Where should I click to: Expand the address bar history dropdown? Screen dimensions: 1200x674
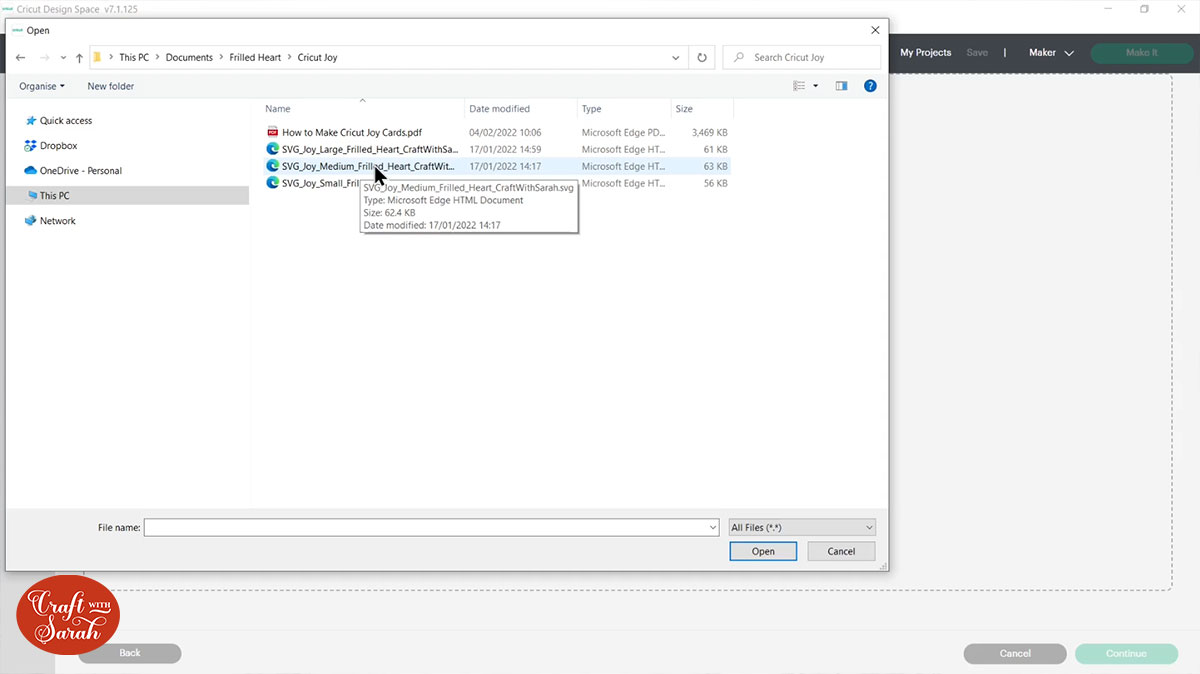pyautogui.click(x=676, y=58)
